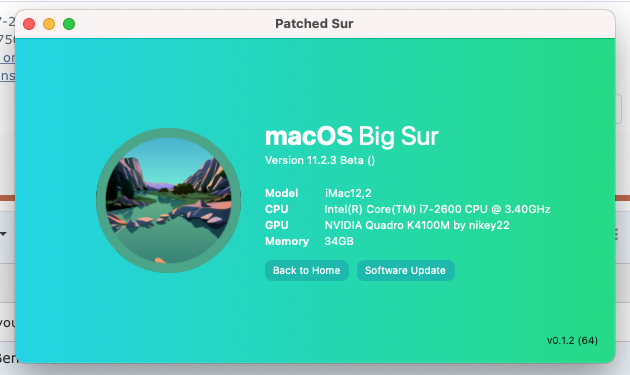Viewport: 630px width, 375px height.
Task: Open Software Update
Action: [405, 270]
